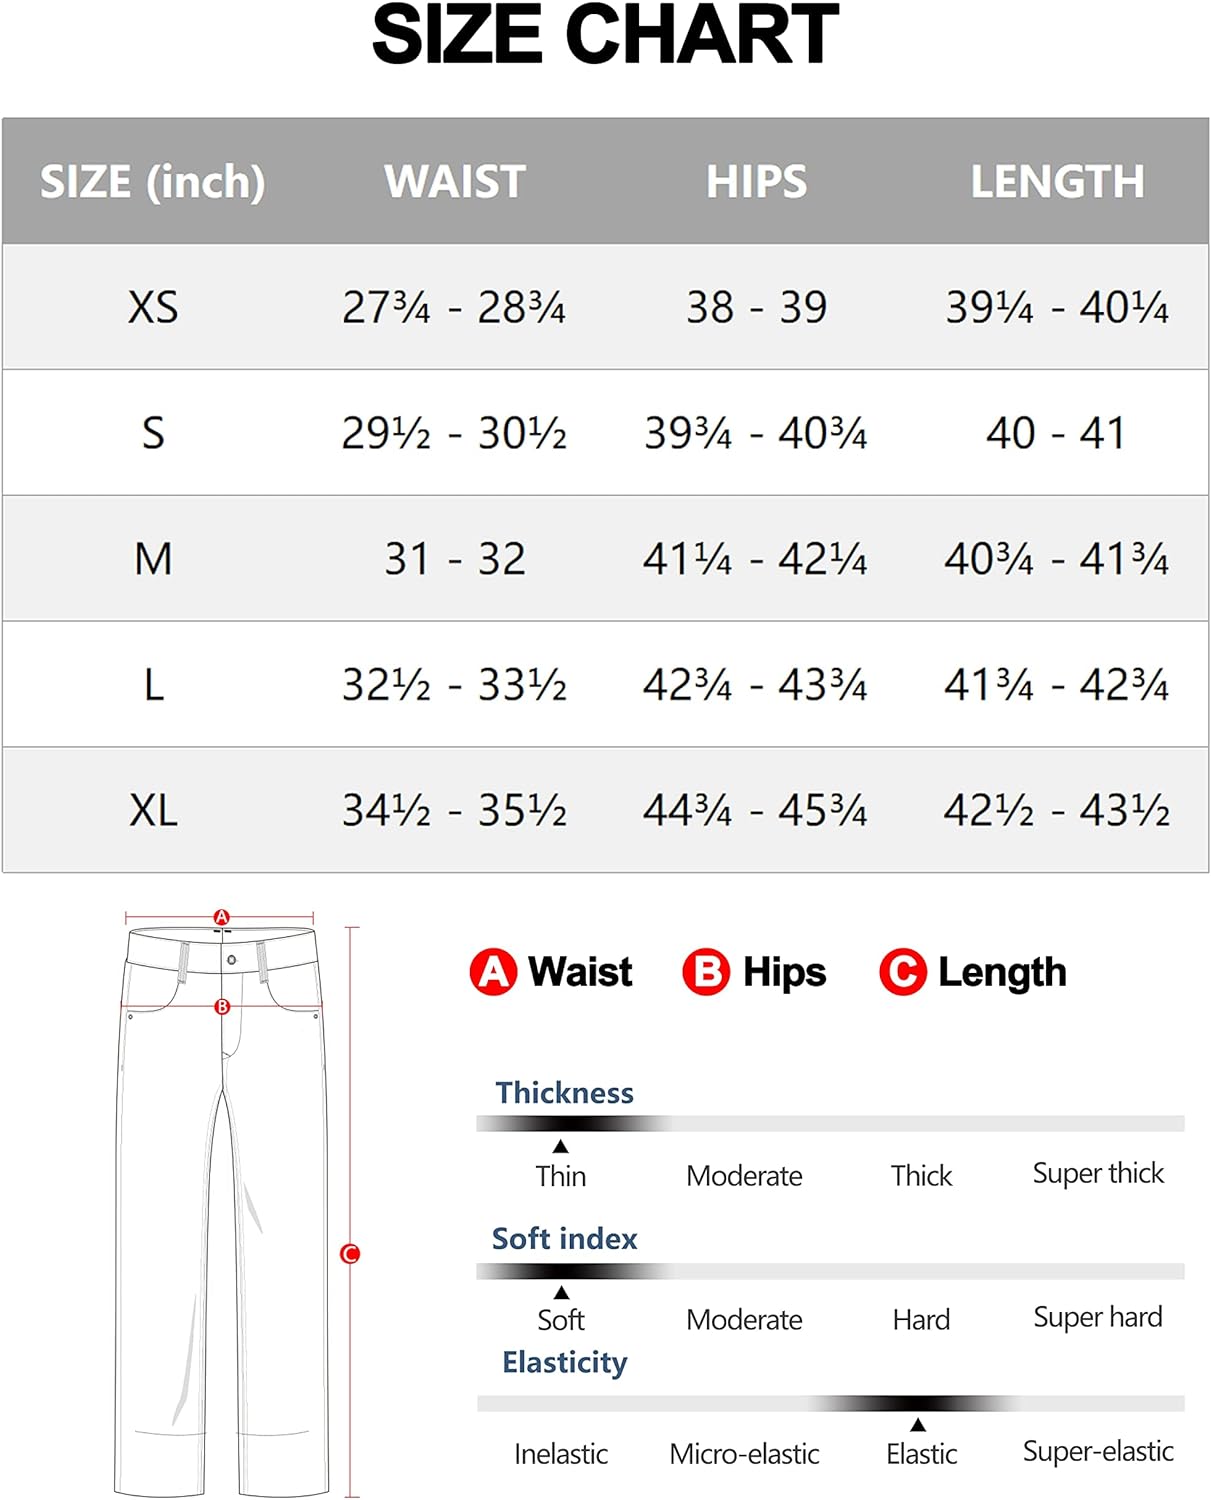Click the pants line drawing illustration
Image resolution: width=1211 pixels, height=1500 pixels.
222,1210
